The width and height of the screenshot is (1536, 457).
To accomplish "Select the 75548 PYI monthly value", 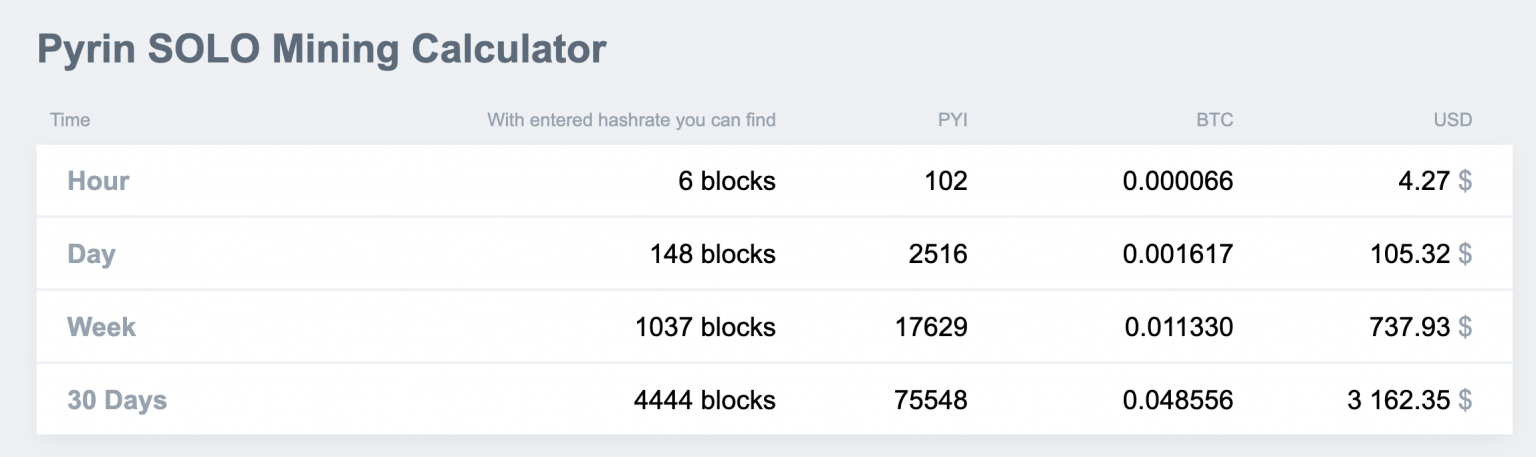I will click(930, 400).
